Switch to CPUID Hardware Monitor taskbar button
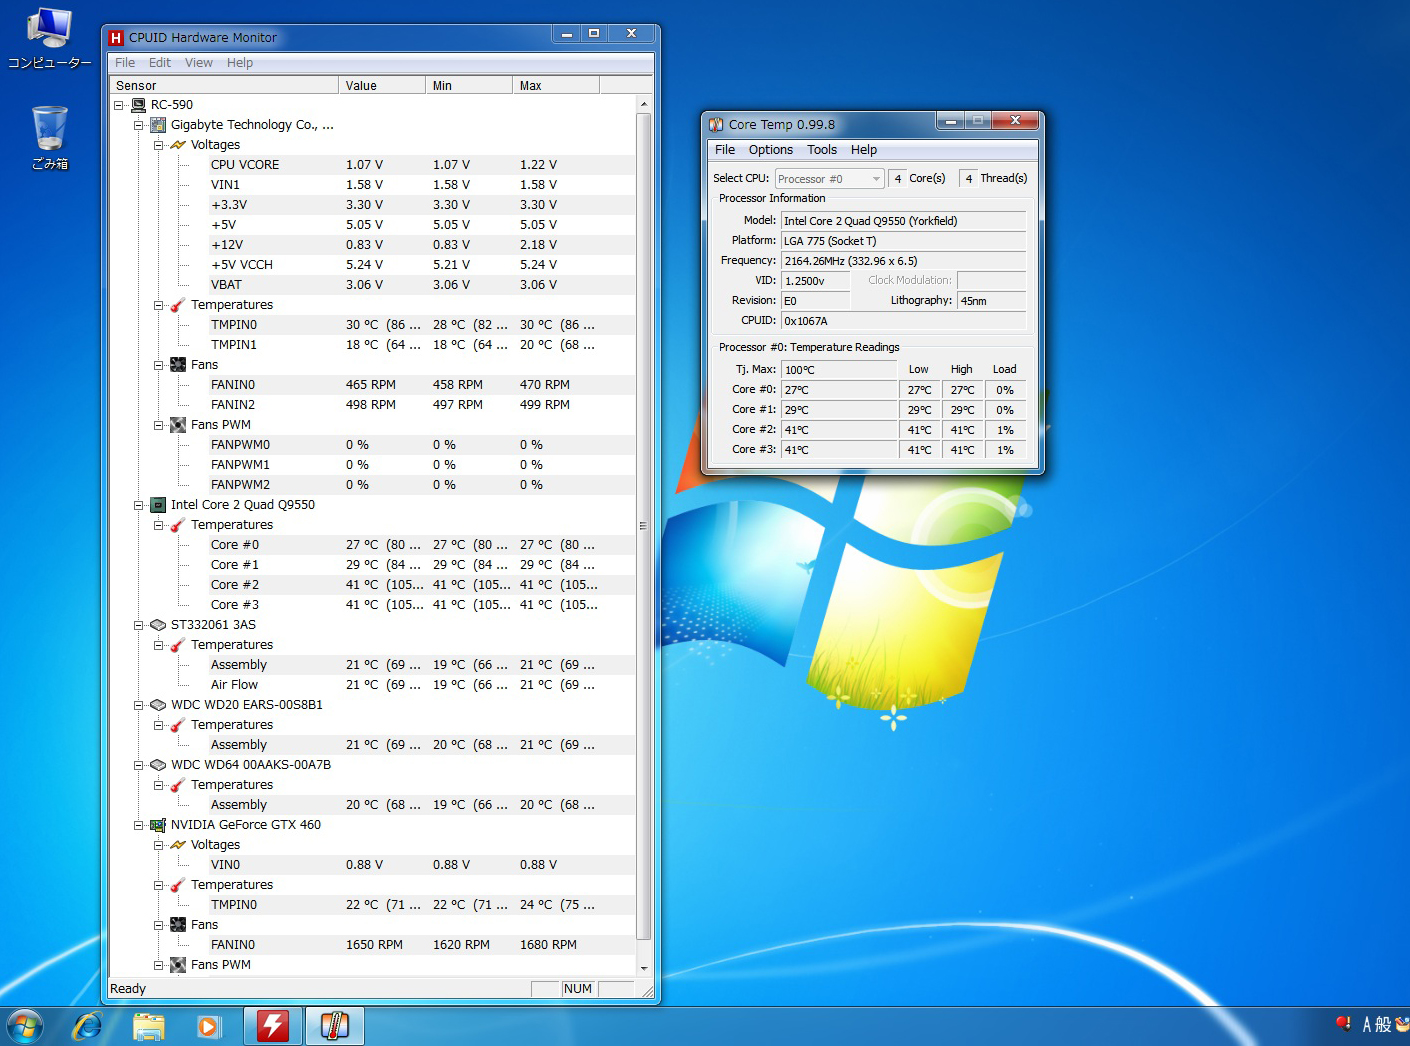 click(x=273, y=1026)
